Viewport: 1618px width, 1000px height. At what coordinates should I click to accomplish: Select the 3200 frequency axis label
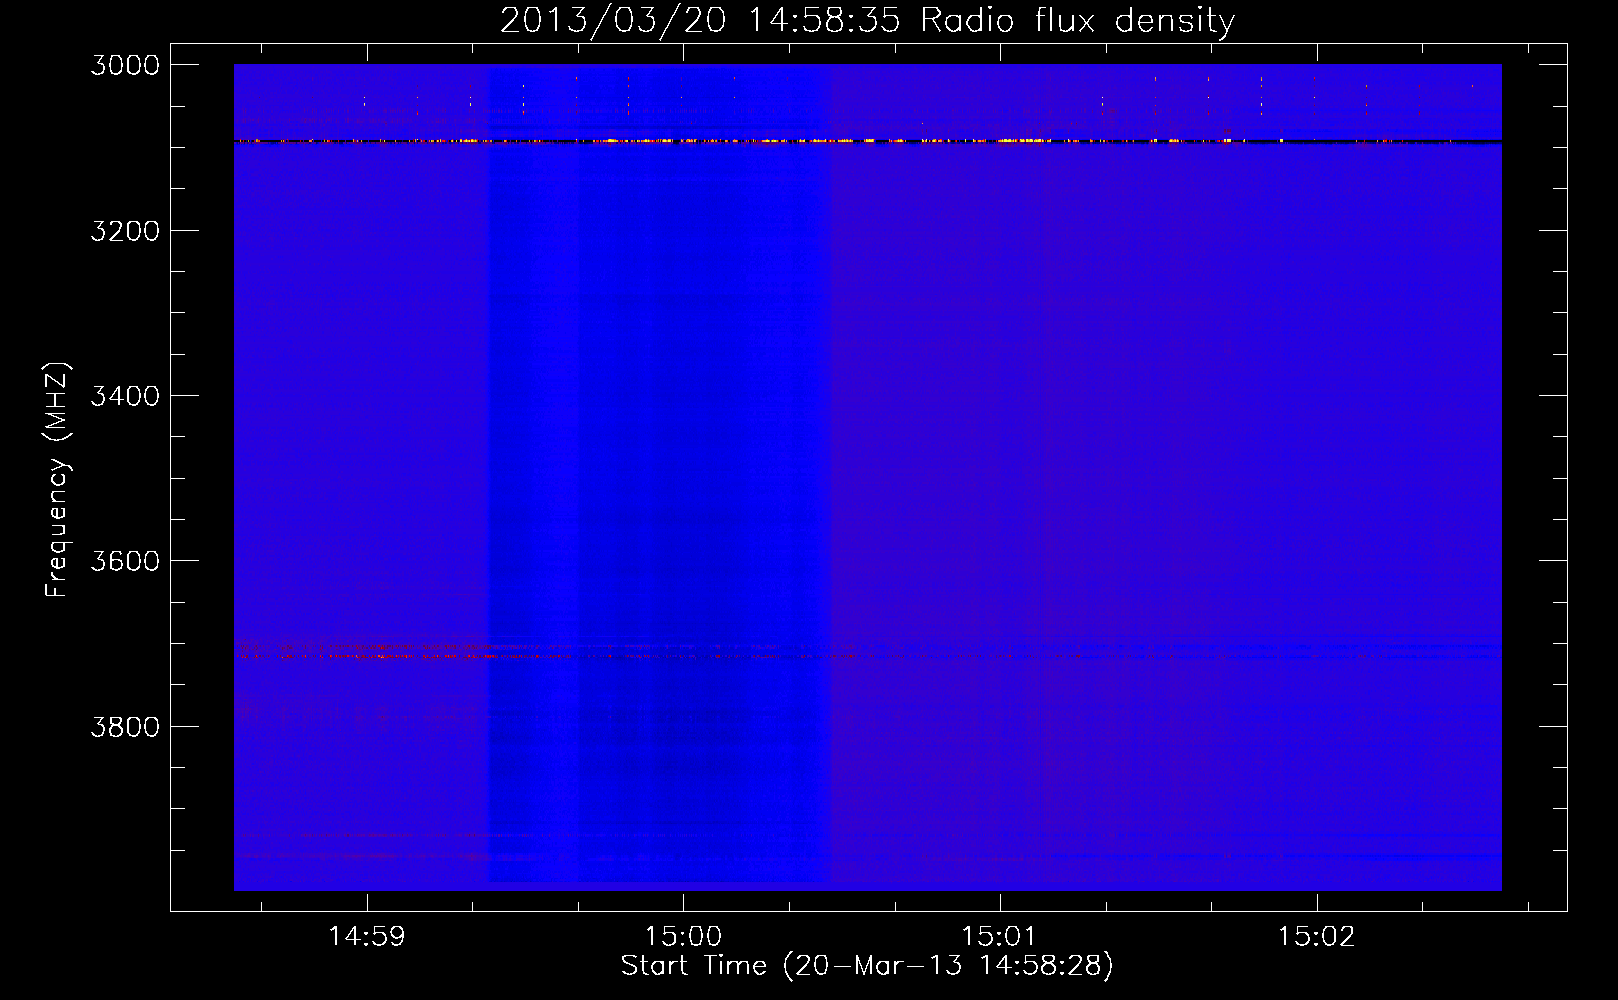(125, 231)
